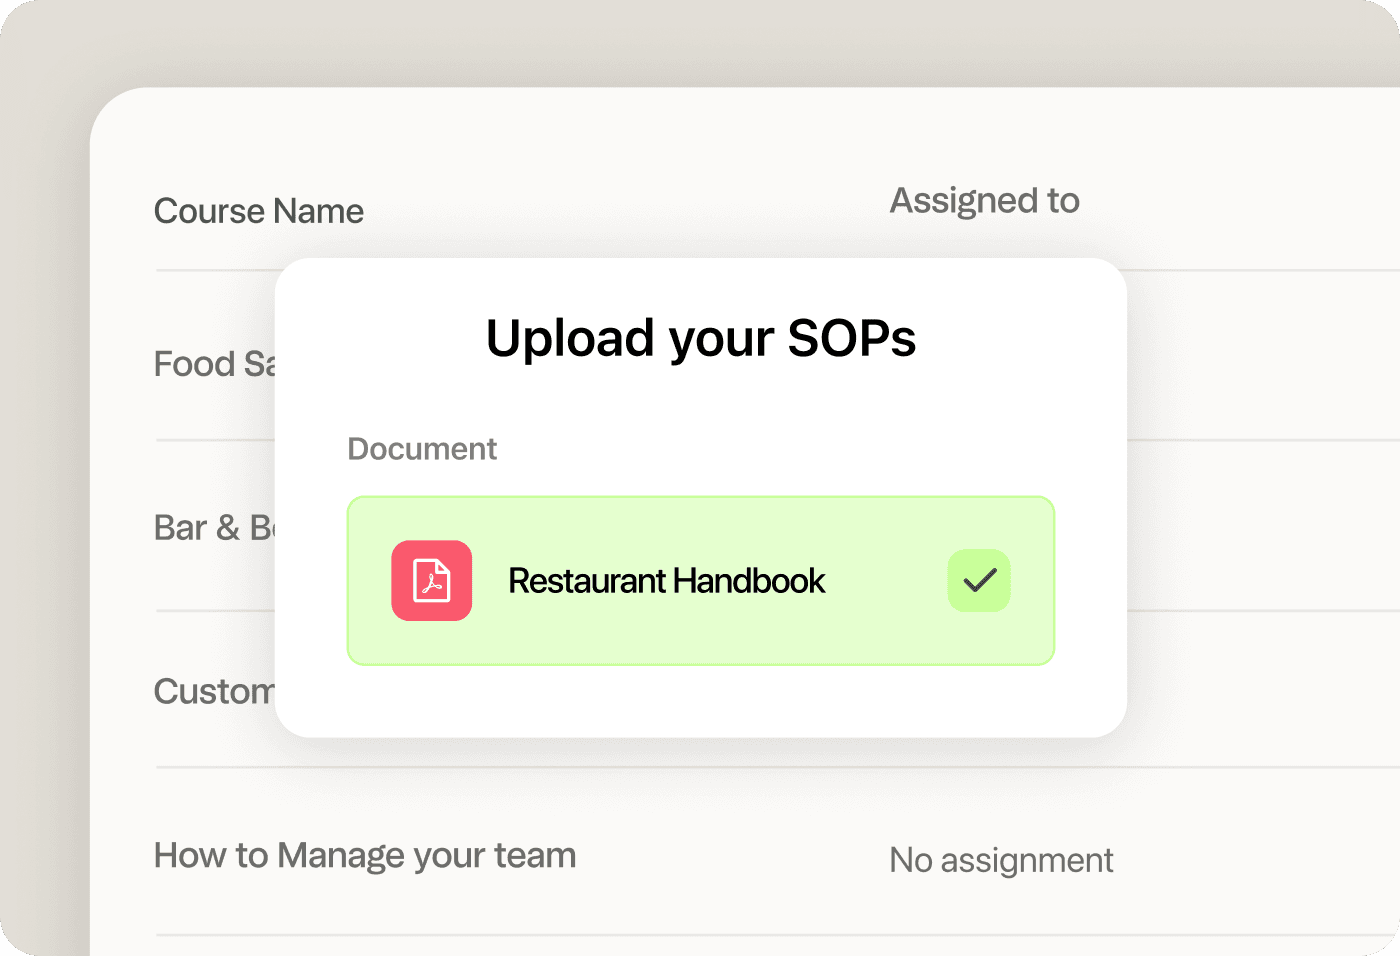Image resolution: width=1400 pixels, height=956 pixels.
Task: Click the Assigned to column header
Action: 985,201
